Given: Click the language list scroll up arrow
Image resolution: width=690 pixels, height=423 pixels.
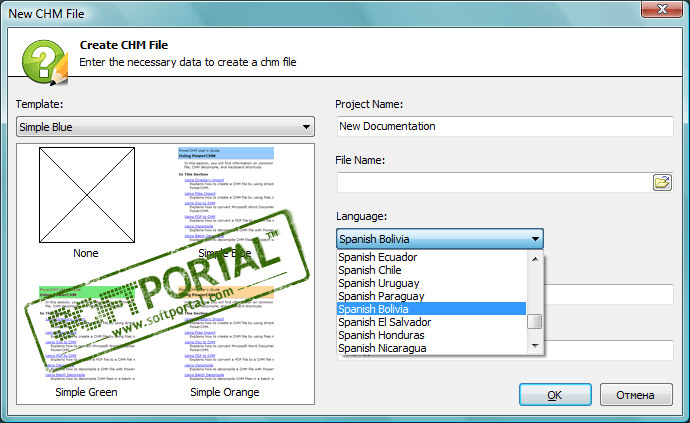Looking at the screenshot, I should (535, 259).
